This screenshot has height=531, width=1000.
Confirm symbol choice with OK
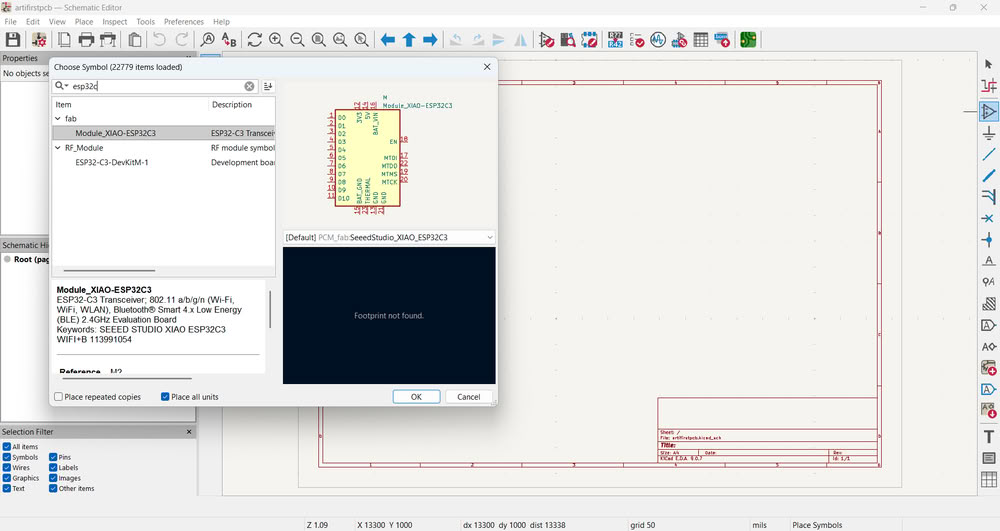pos(416,396)
